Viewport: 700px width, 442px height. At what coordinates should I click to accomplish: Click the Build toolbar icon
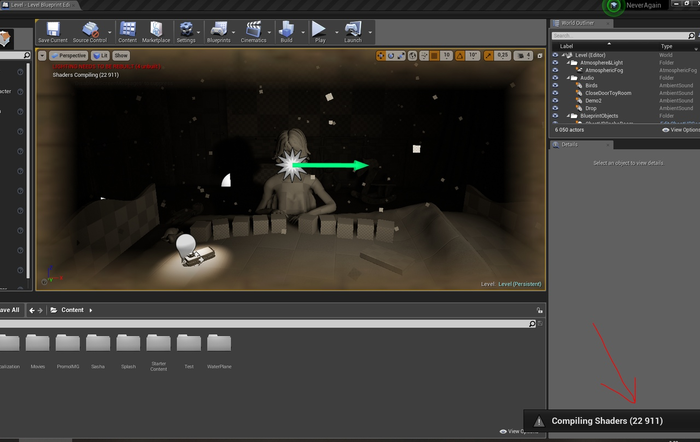click(x=286, y=30)
